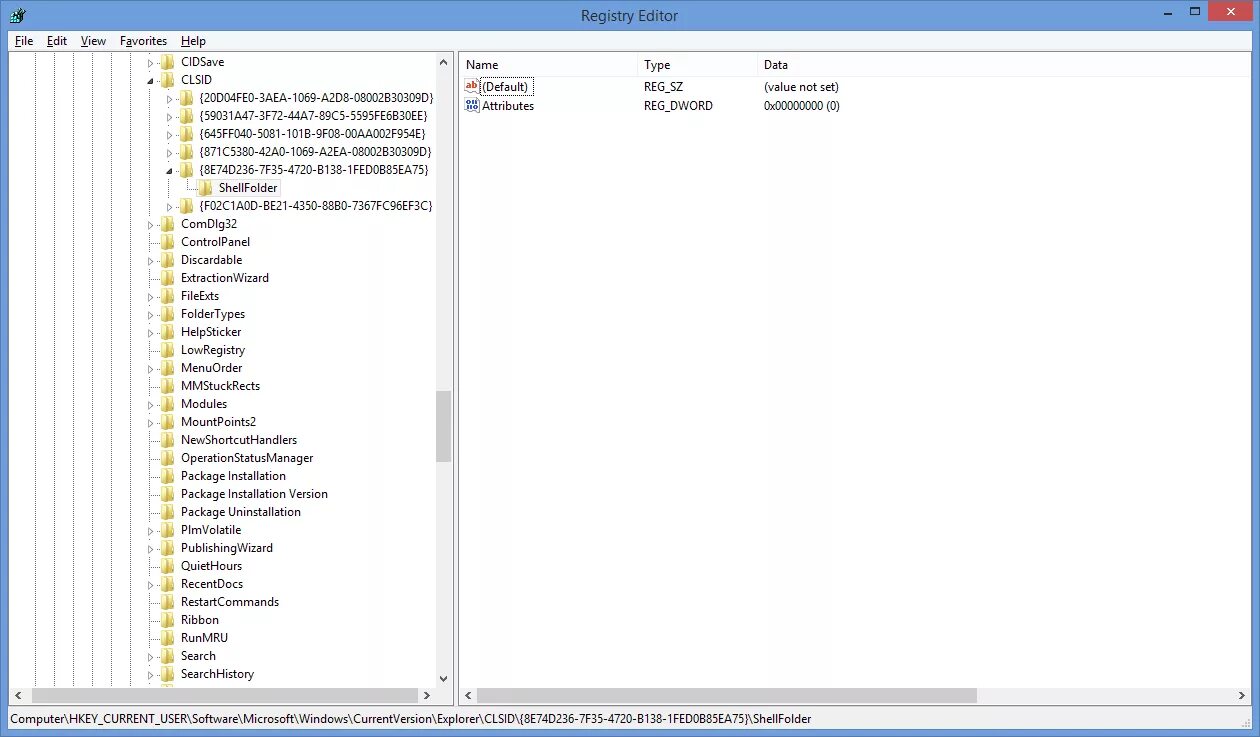Click the Modules folder icon
Screen dimensions: 1260x737
tap(167, 404)
